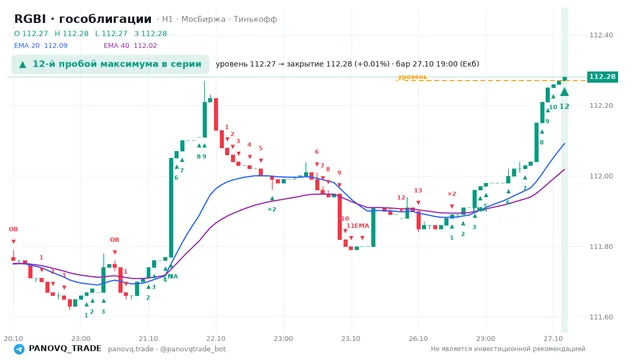Viewport: 640px width, 360px height.
Task: Click the 112.00 price axis label
Action: point(601,176)
